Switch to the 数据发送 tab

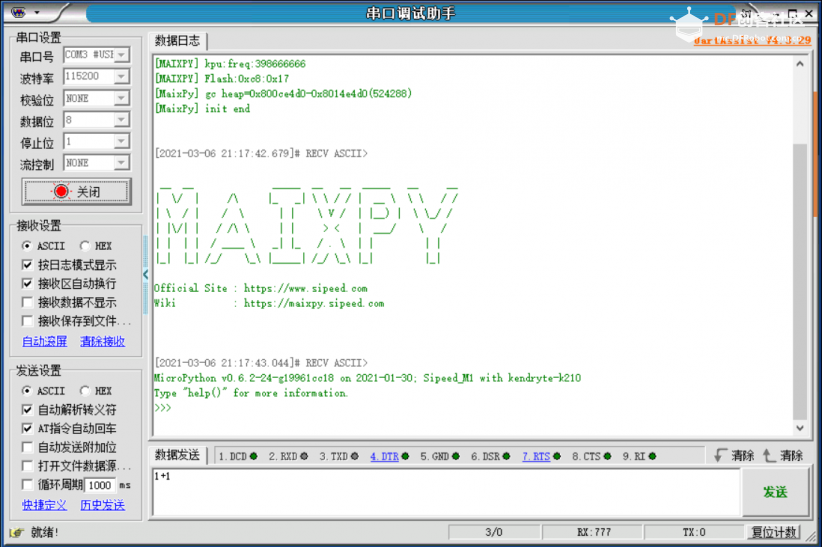(177, 455)
